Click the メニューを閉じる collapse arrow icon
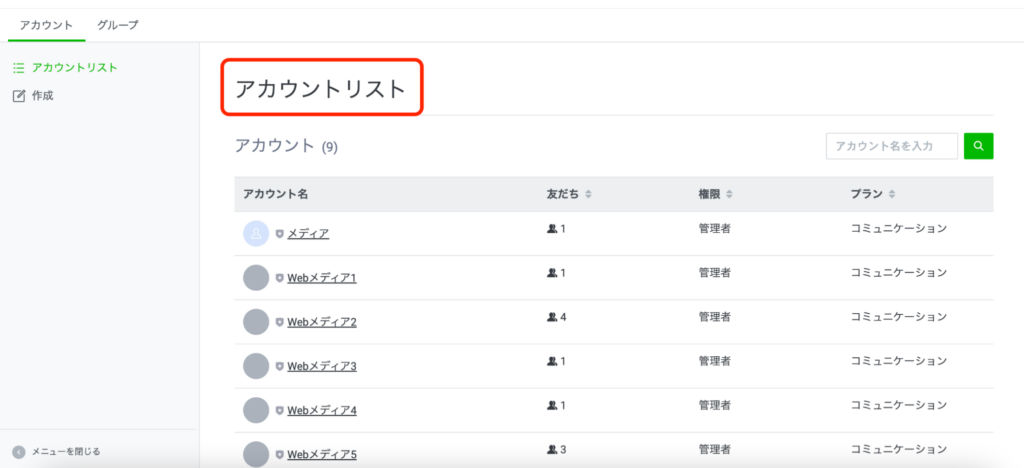 19,452
